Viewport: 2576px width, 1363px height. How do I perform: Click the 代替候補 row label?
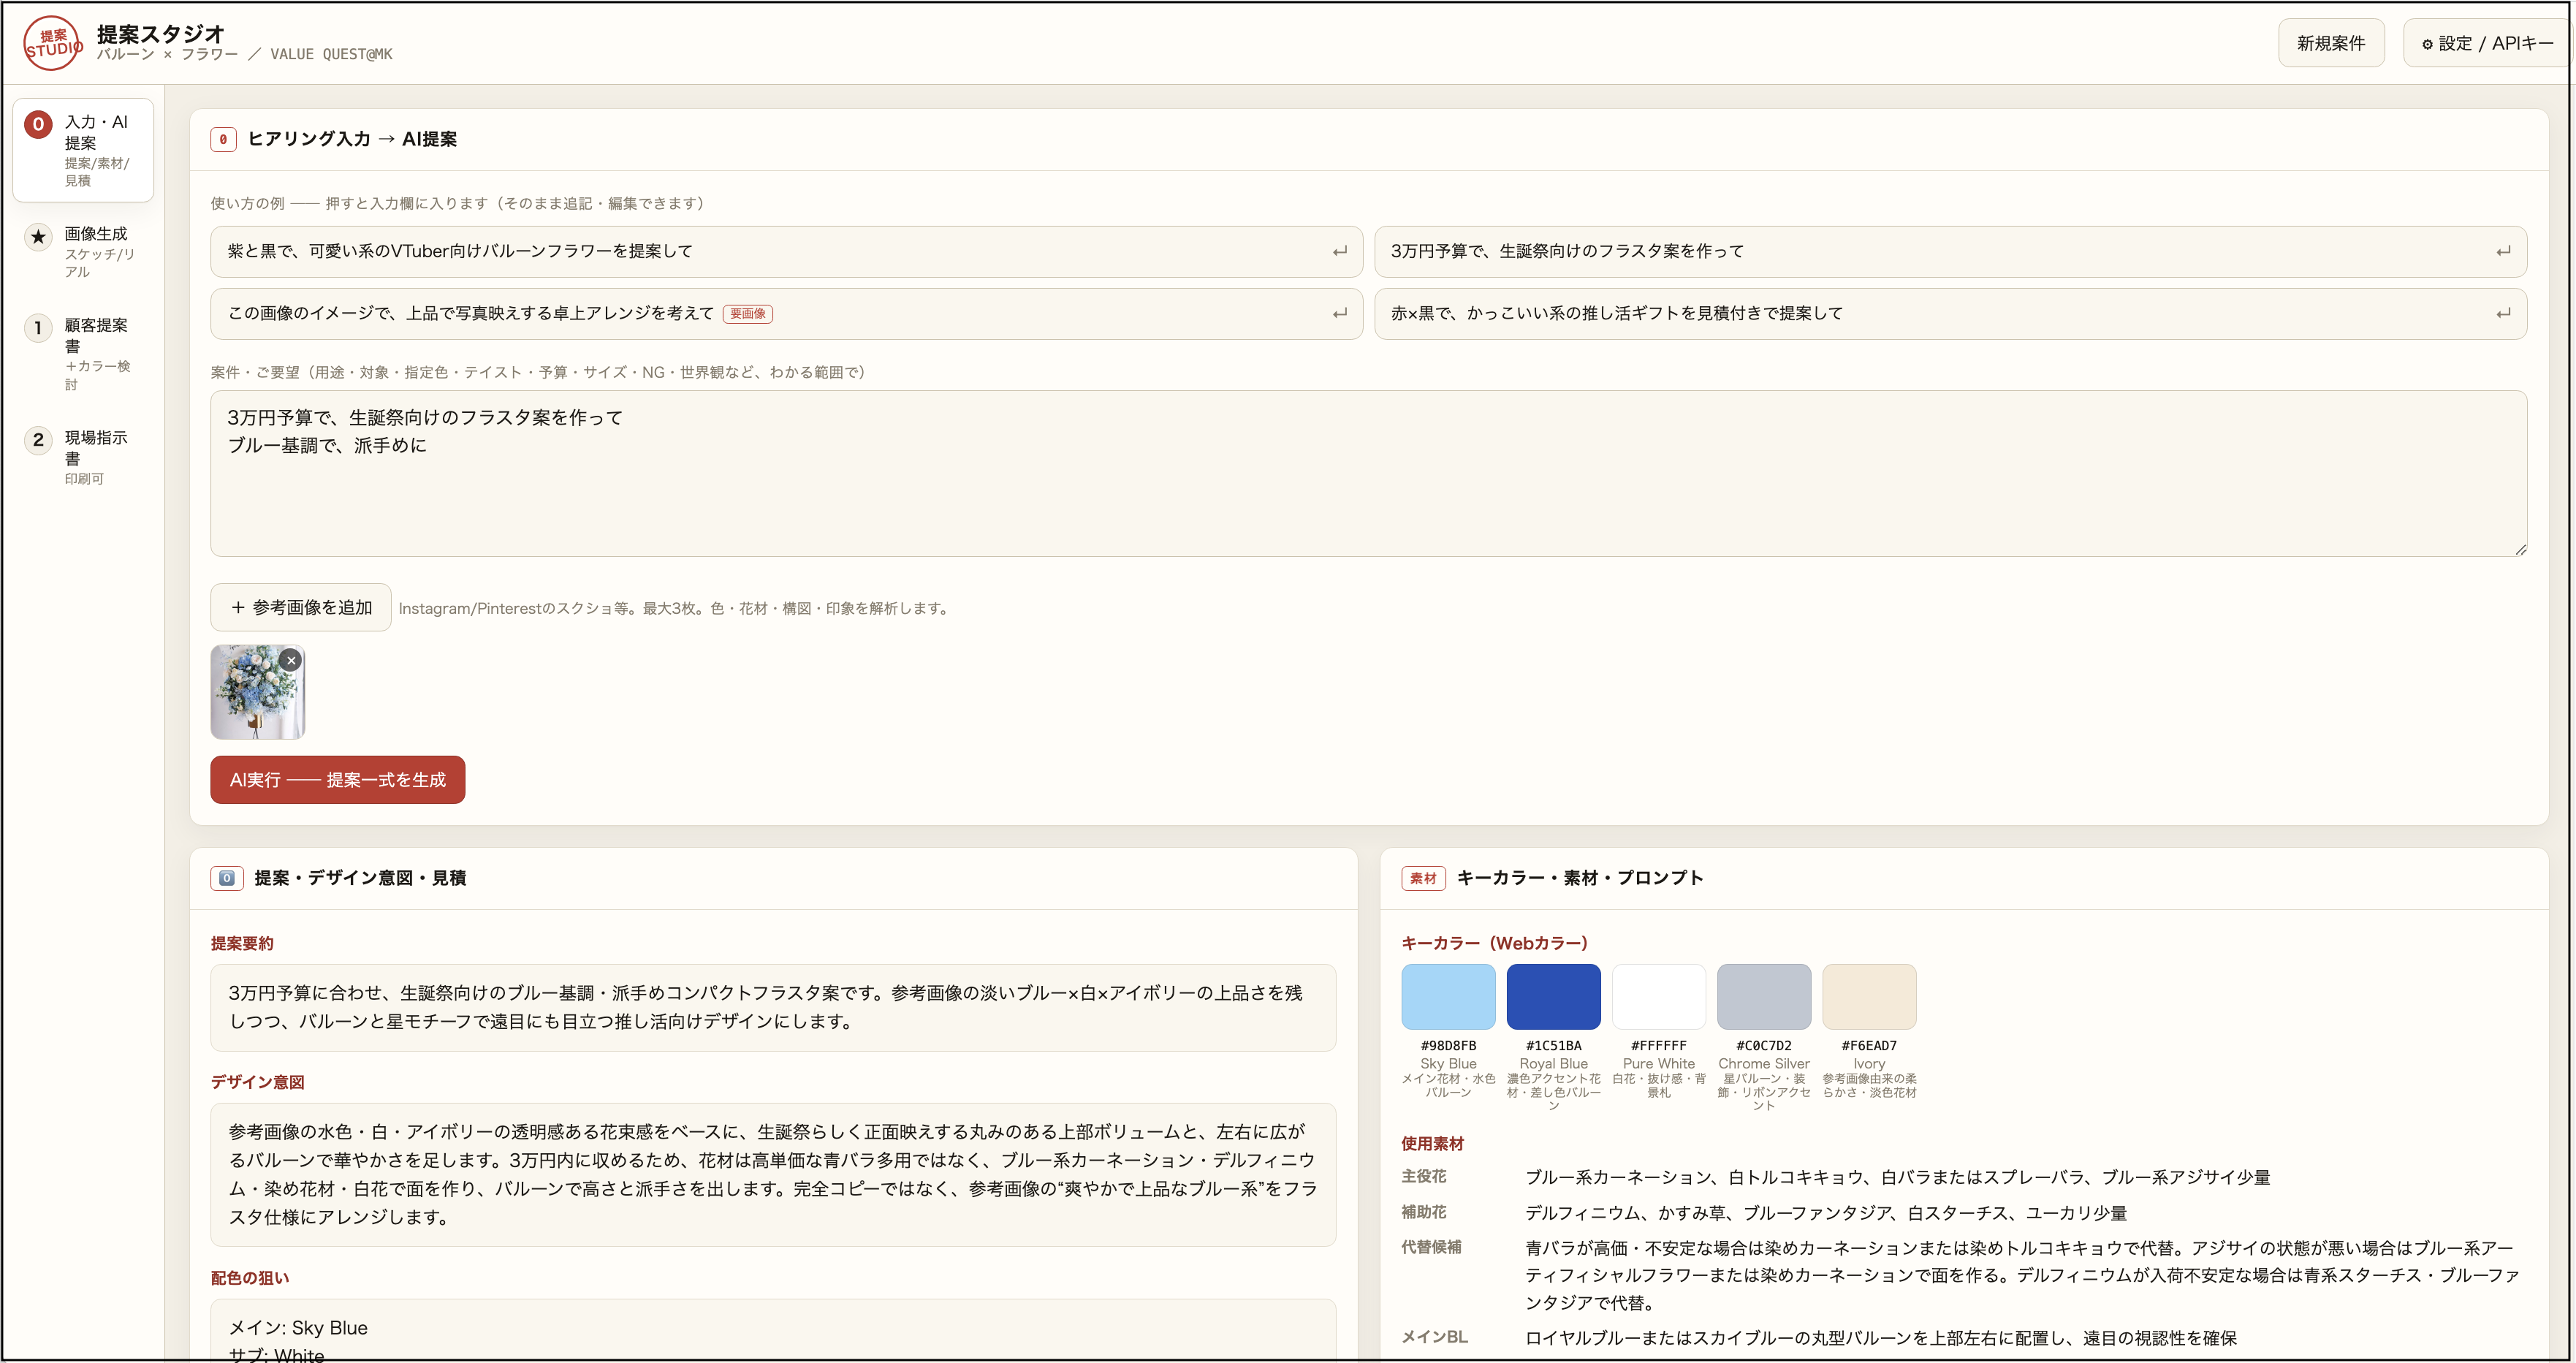pyautogui.click(x=1431, y=1247)
